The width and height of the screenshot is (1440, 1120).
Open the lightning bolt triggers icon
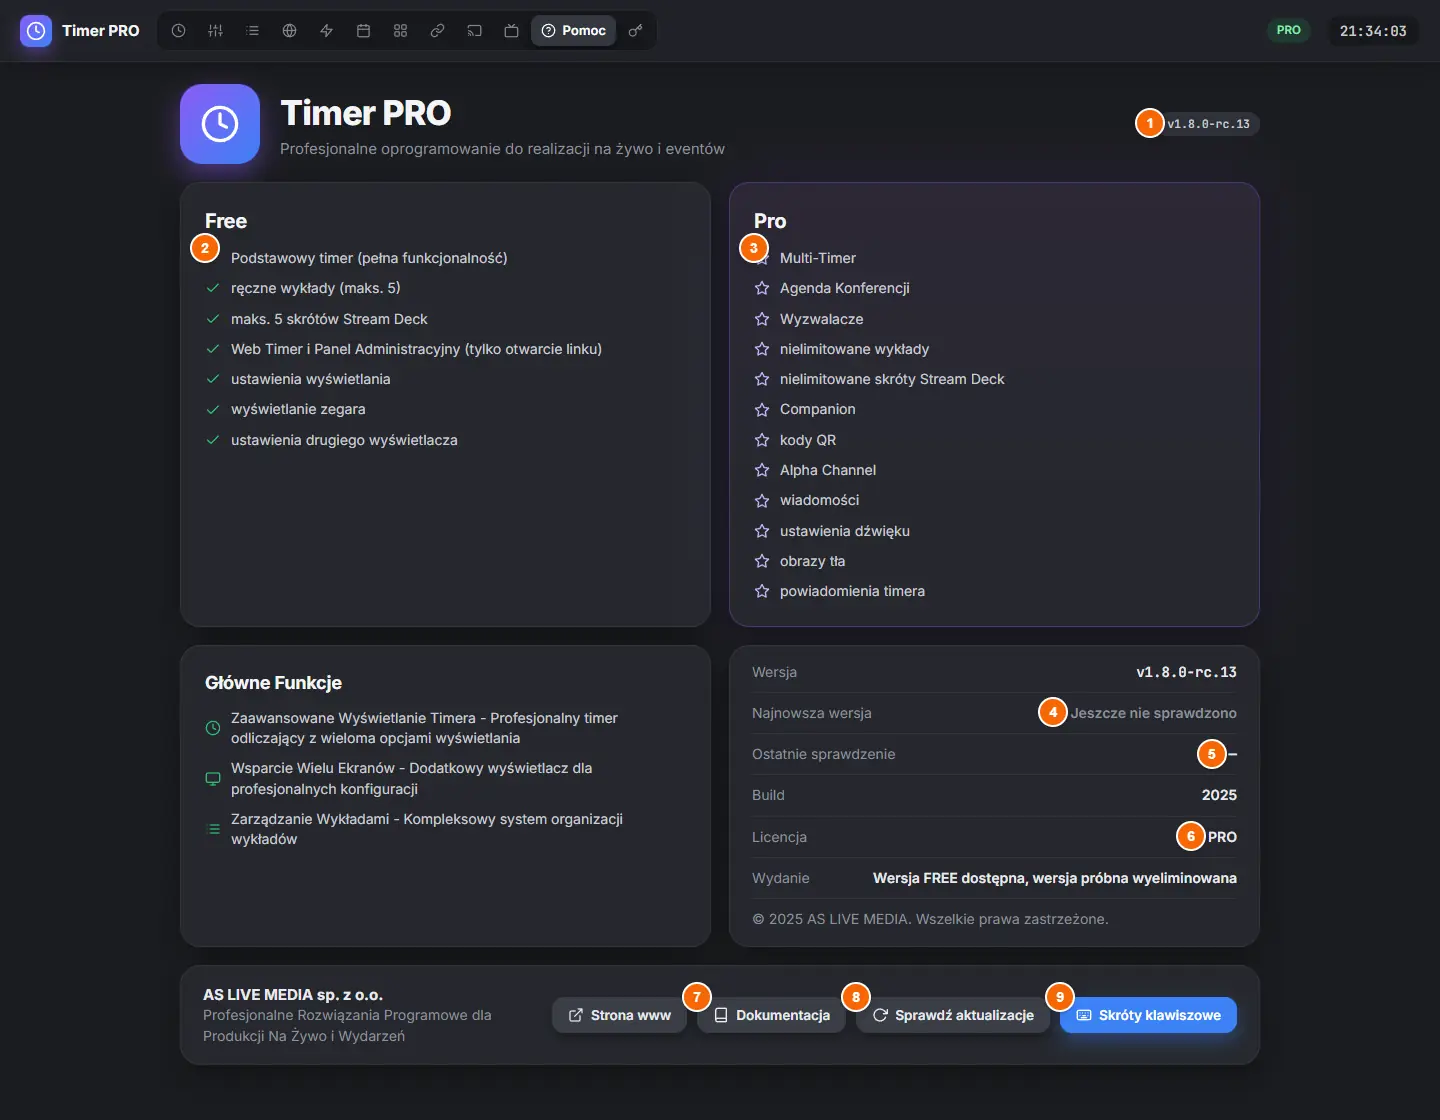(326, 31)
